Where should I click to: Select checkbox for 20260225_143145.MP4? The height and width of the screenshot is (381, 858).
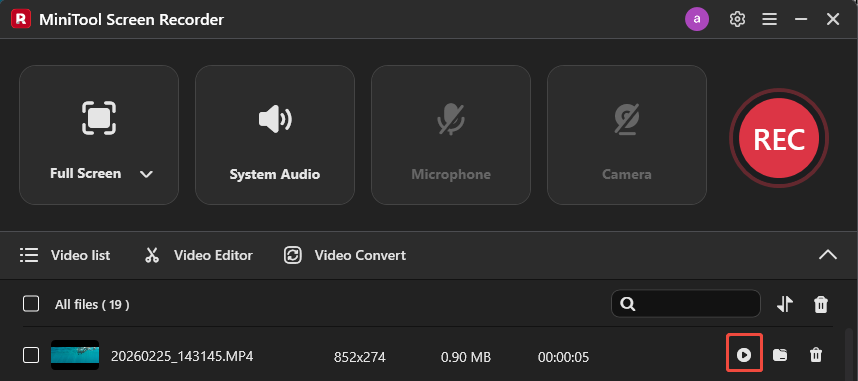pyautogui.click(x=31, y=355)
